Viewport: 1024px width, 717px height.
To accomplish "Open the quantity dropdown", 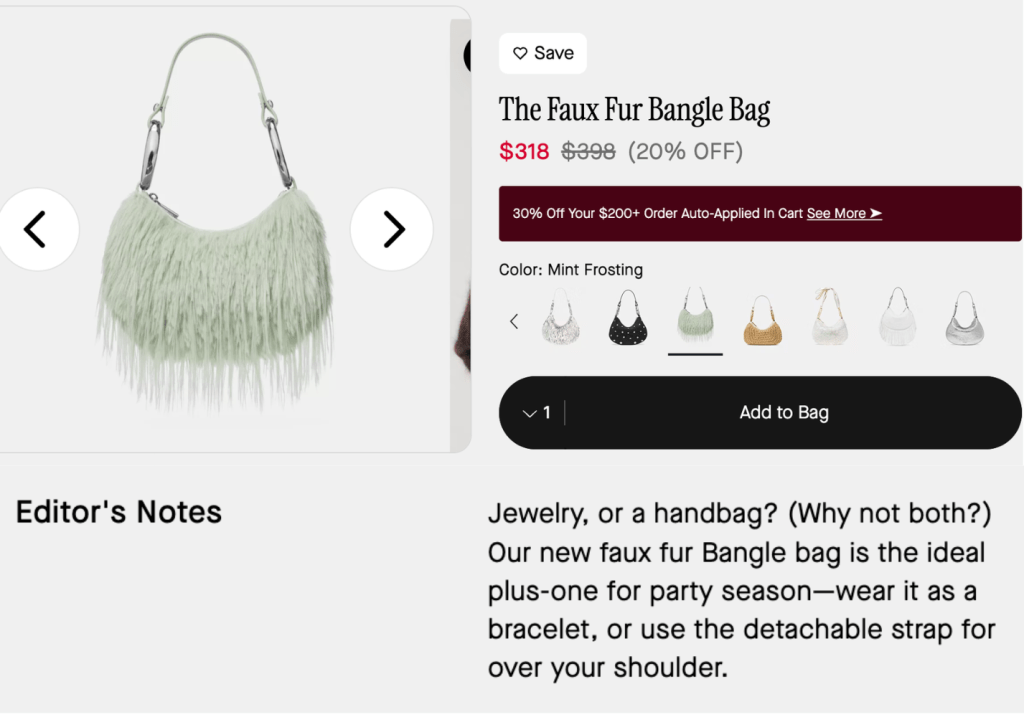I will pos(537,413).
